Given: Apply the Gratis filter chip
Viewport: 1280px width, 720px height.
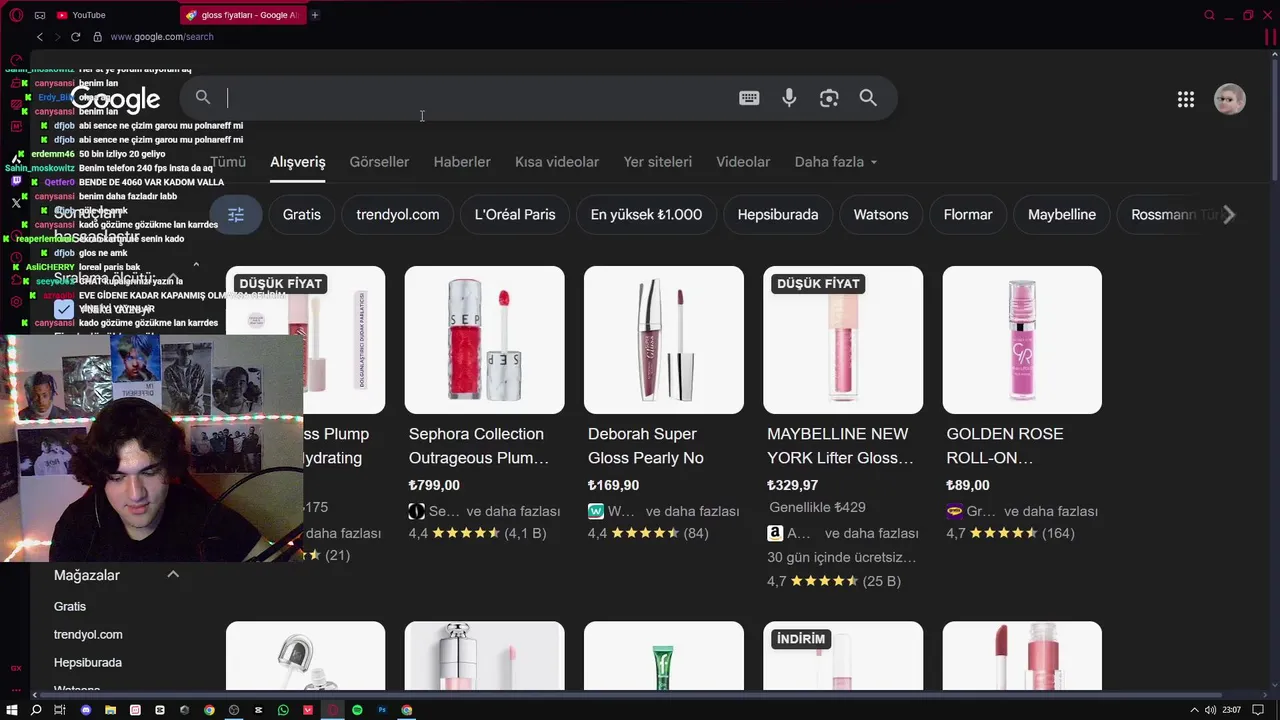Looking at the screenshot, I should [x=302, y=215].
